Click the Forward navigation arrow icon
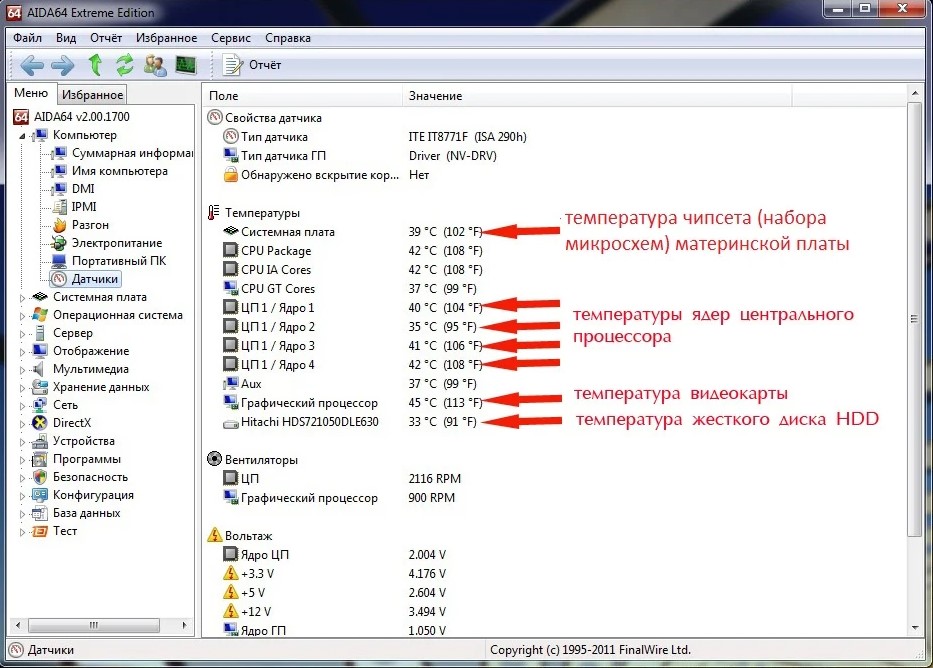 coord(62,65)
